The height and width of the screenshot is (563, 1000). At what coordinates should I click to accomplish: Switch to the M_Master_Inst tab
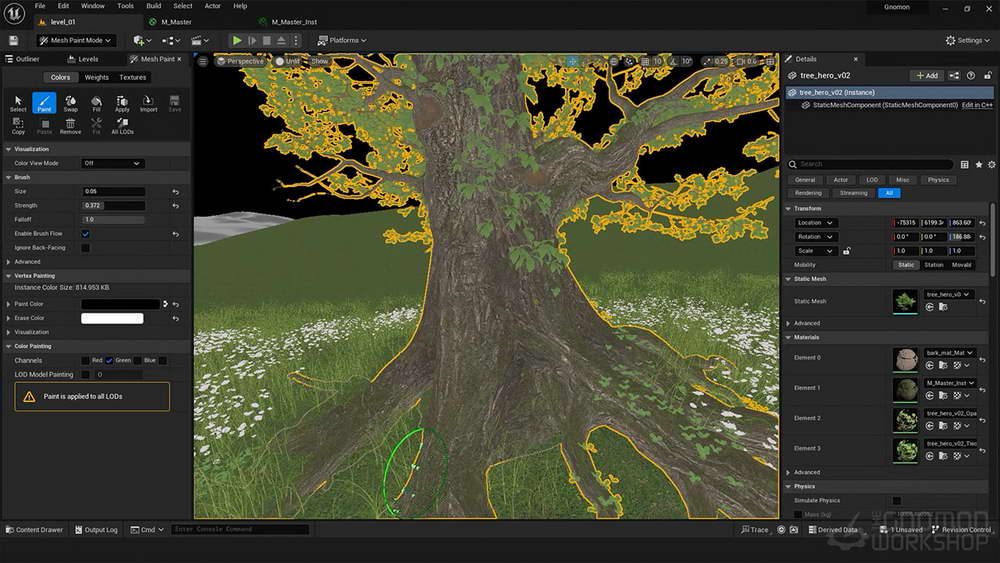tap(294, 22)
